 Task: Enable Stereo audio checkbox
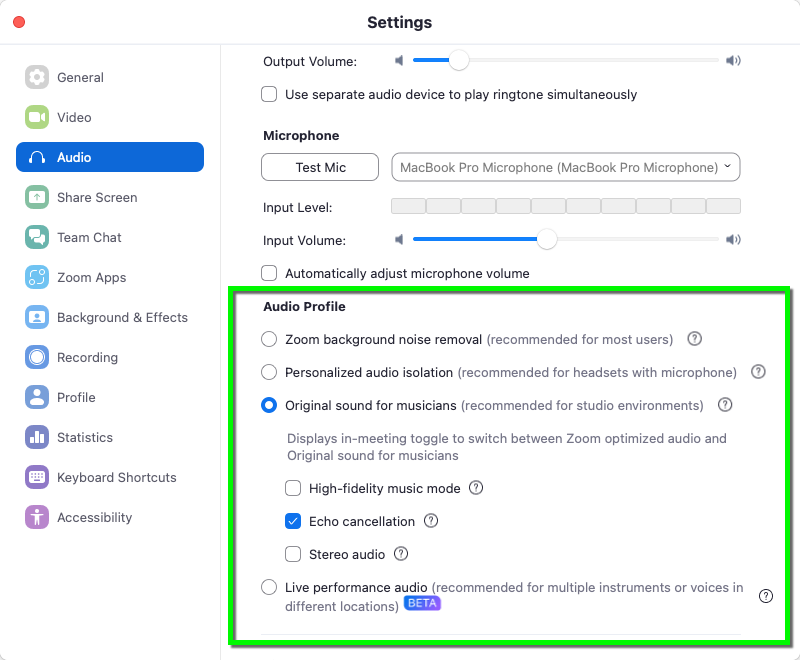pos(293,554)
